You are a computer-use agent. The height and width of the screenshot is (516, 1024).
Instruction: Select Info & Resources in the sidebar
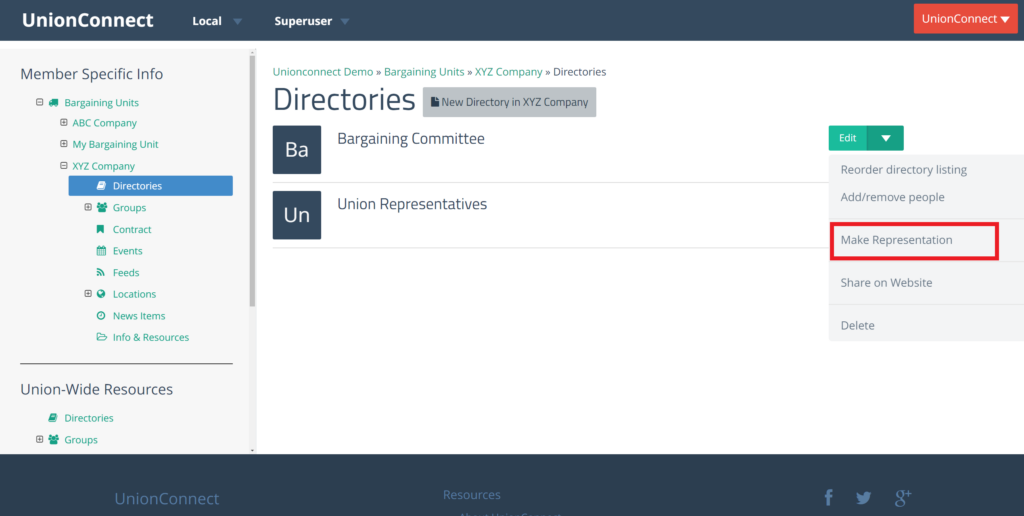pyautogui.click(x=151, y=337)
